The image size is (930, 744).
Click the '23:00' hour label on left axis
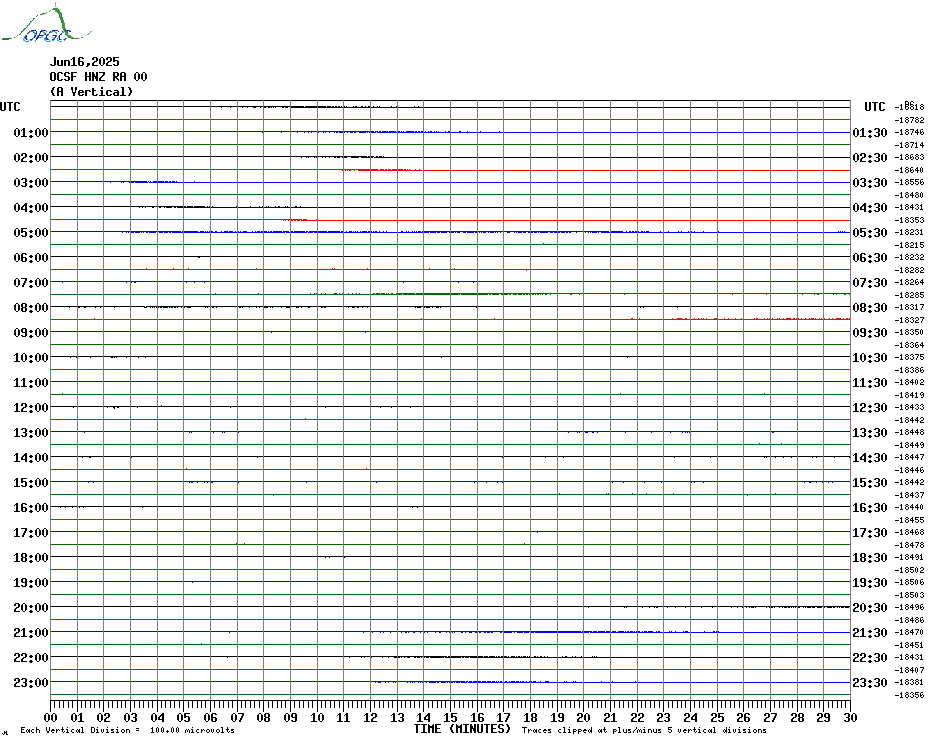(31, 683)
